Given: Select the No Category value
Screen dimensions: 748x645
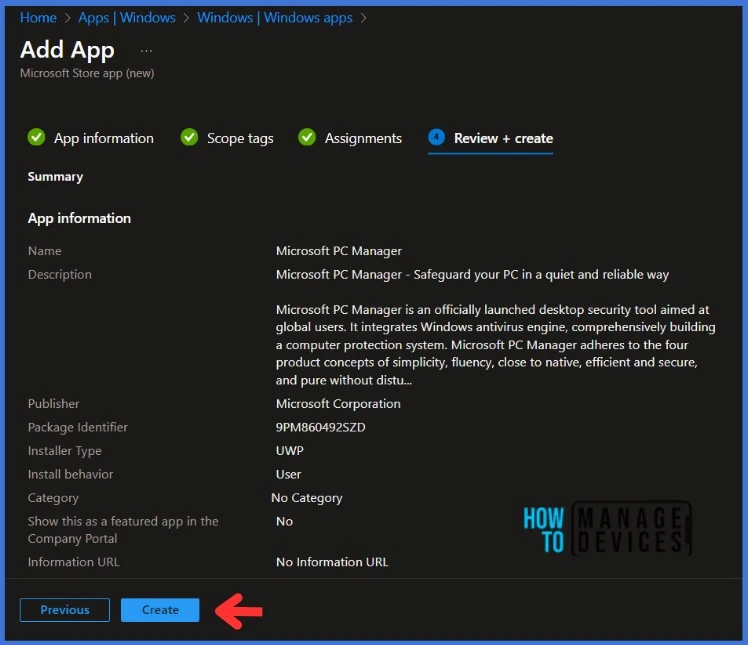Looking at the screenshot, I should [x=307, y=498].
